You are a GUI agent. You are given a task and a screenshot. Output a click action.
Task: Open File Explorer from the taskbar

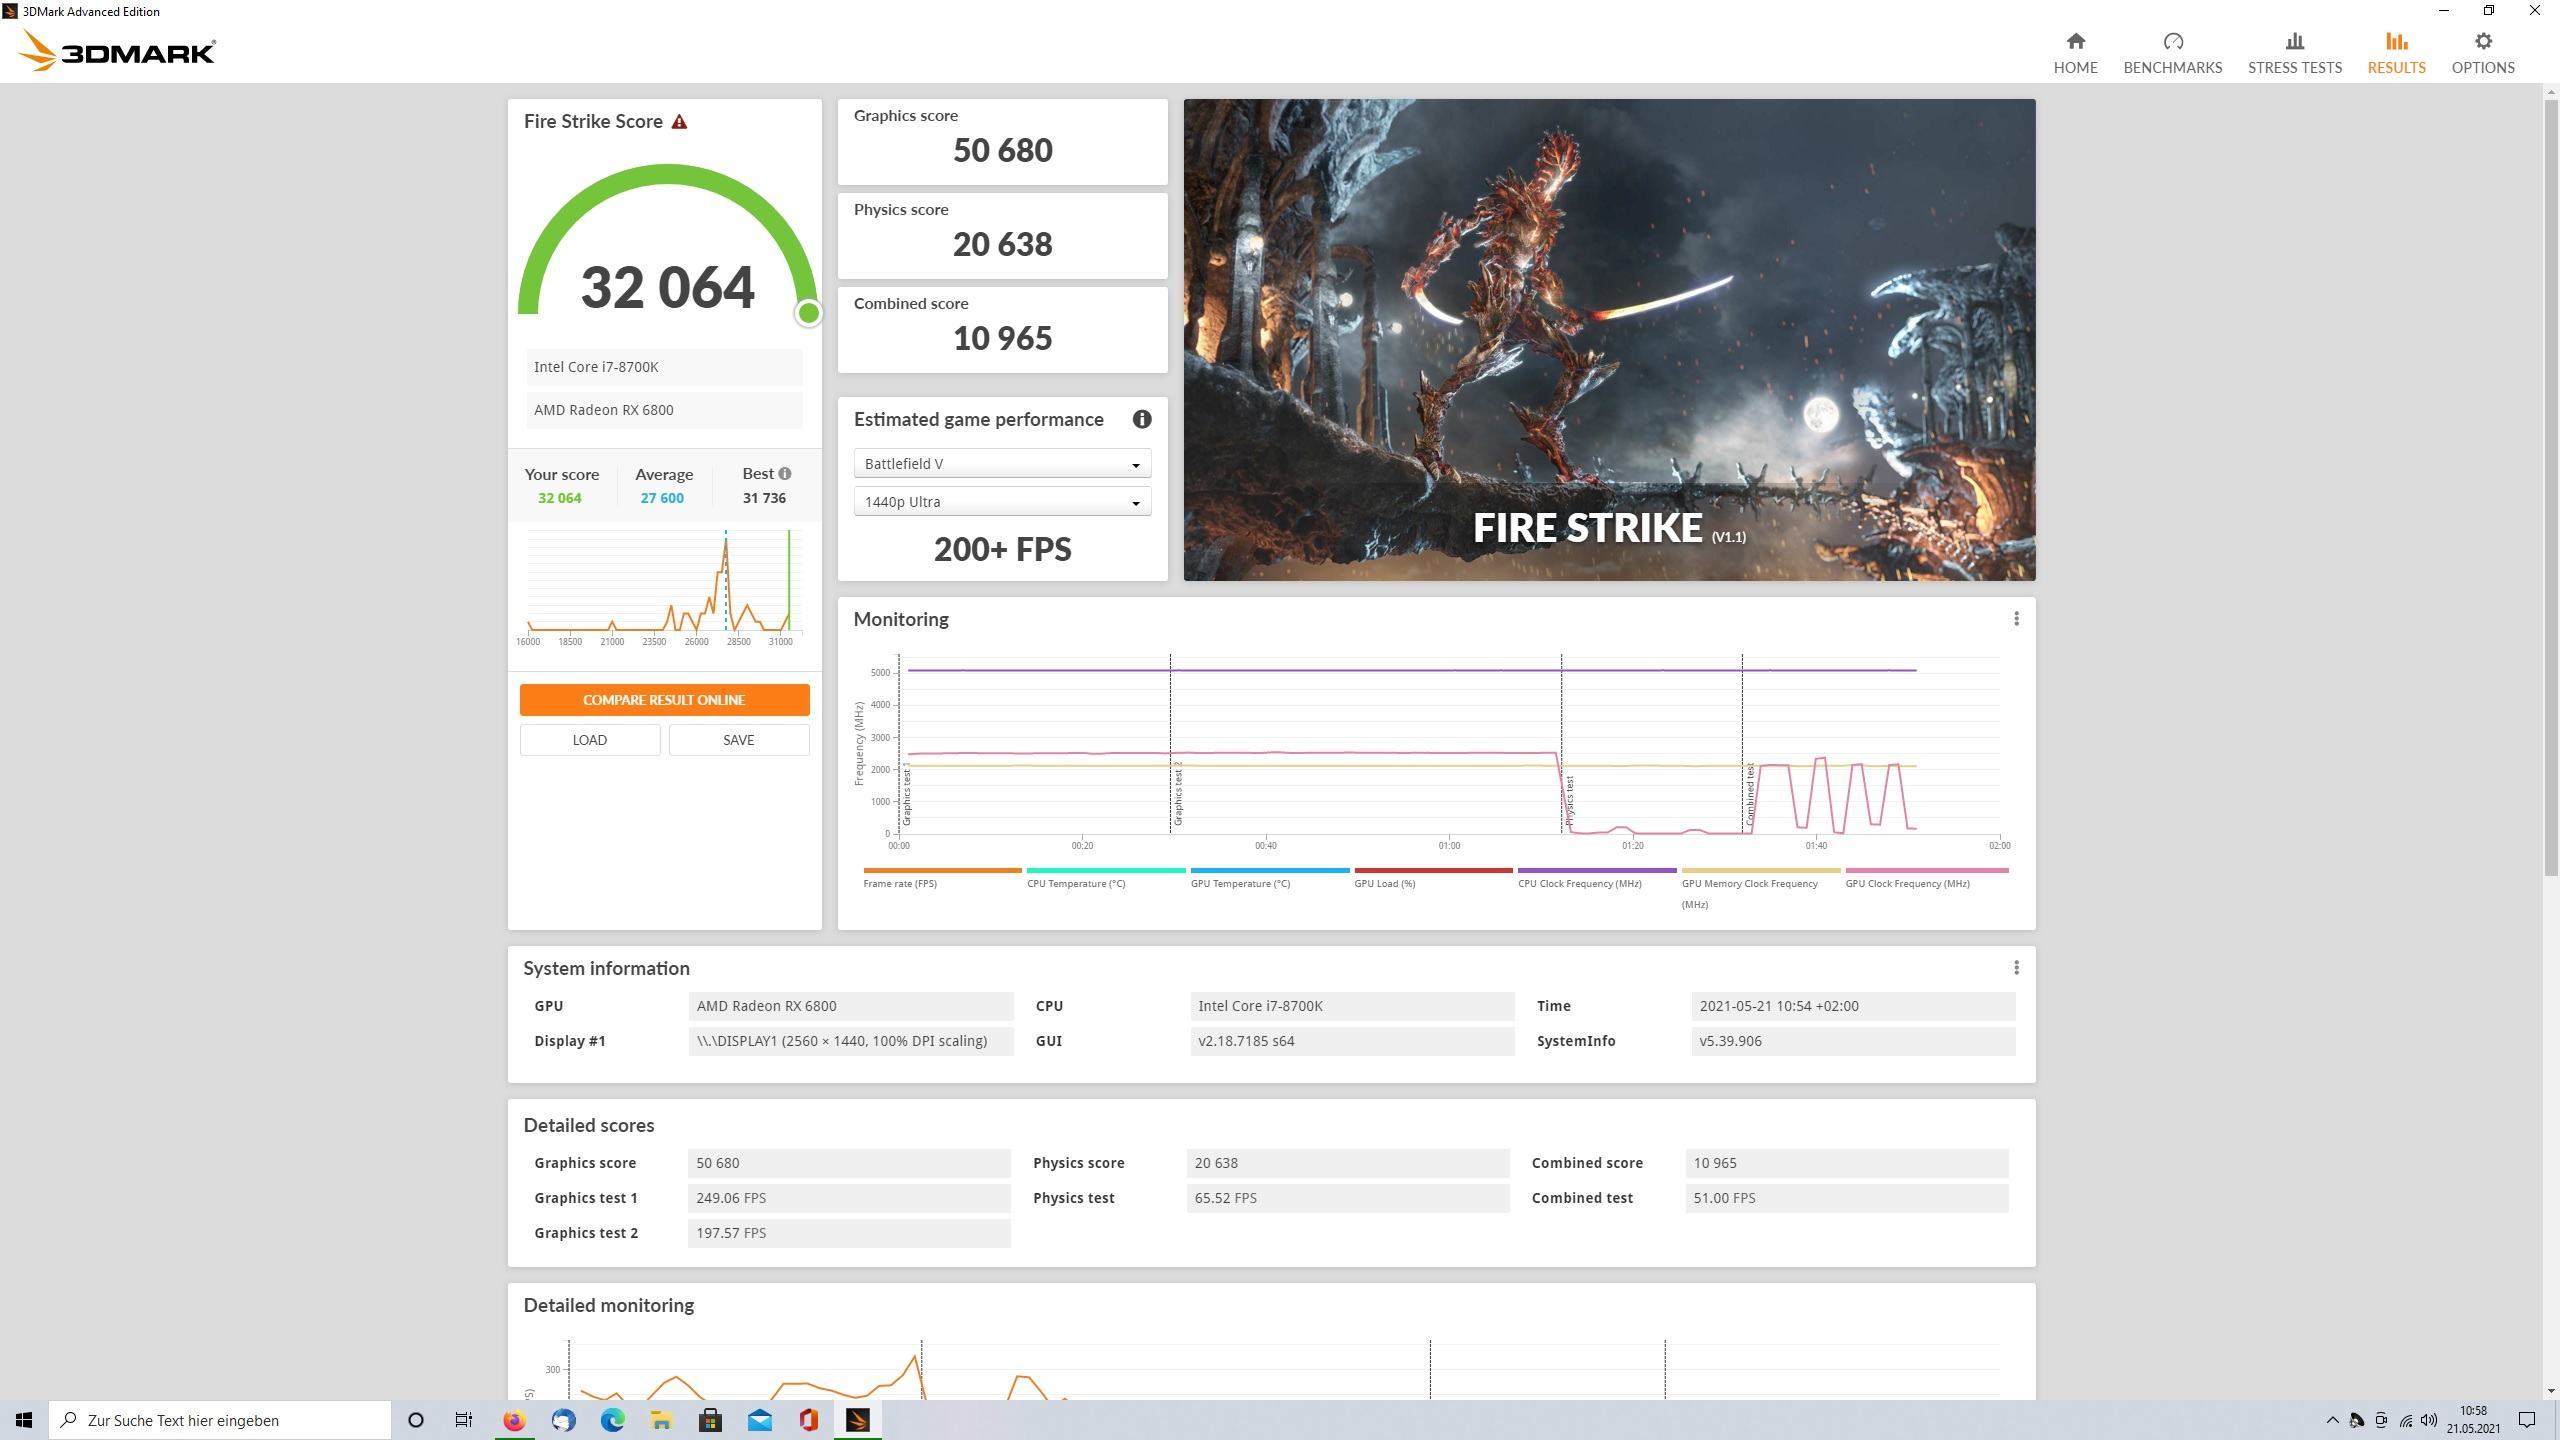point(661,1420)
